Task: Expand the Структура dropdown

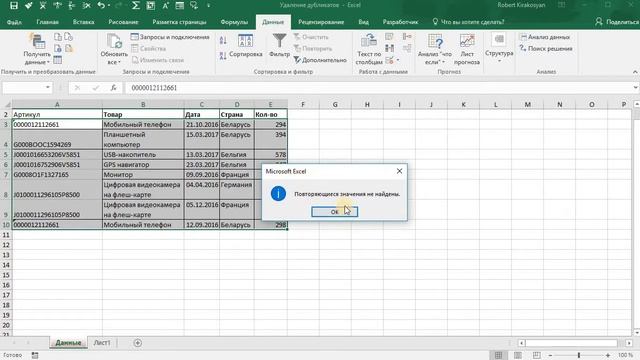Action: 499,48
